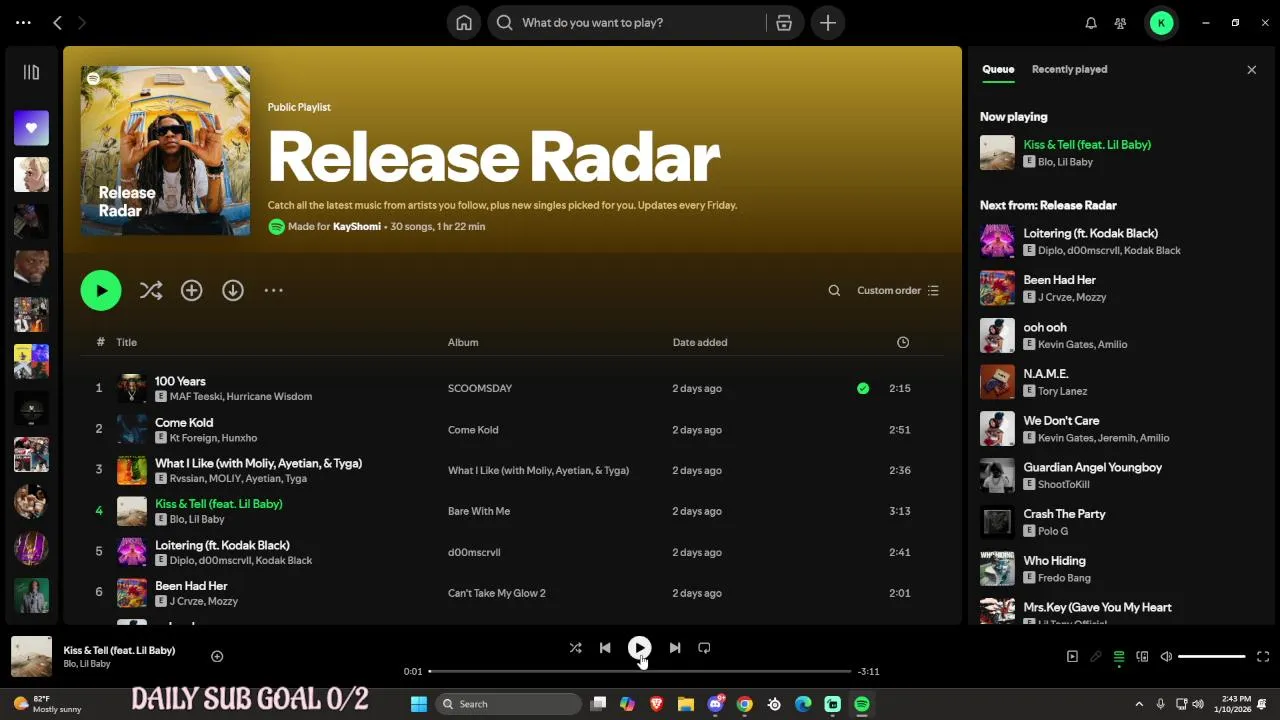
Task: Open the Custom order sort dropdown
Action: point(898,290)
